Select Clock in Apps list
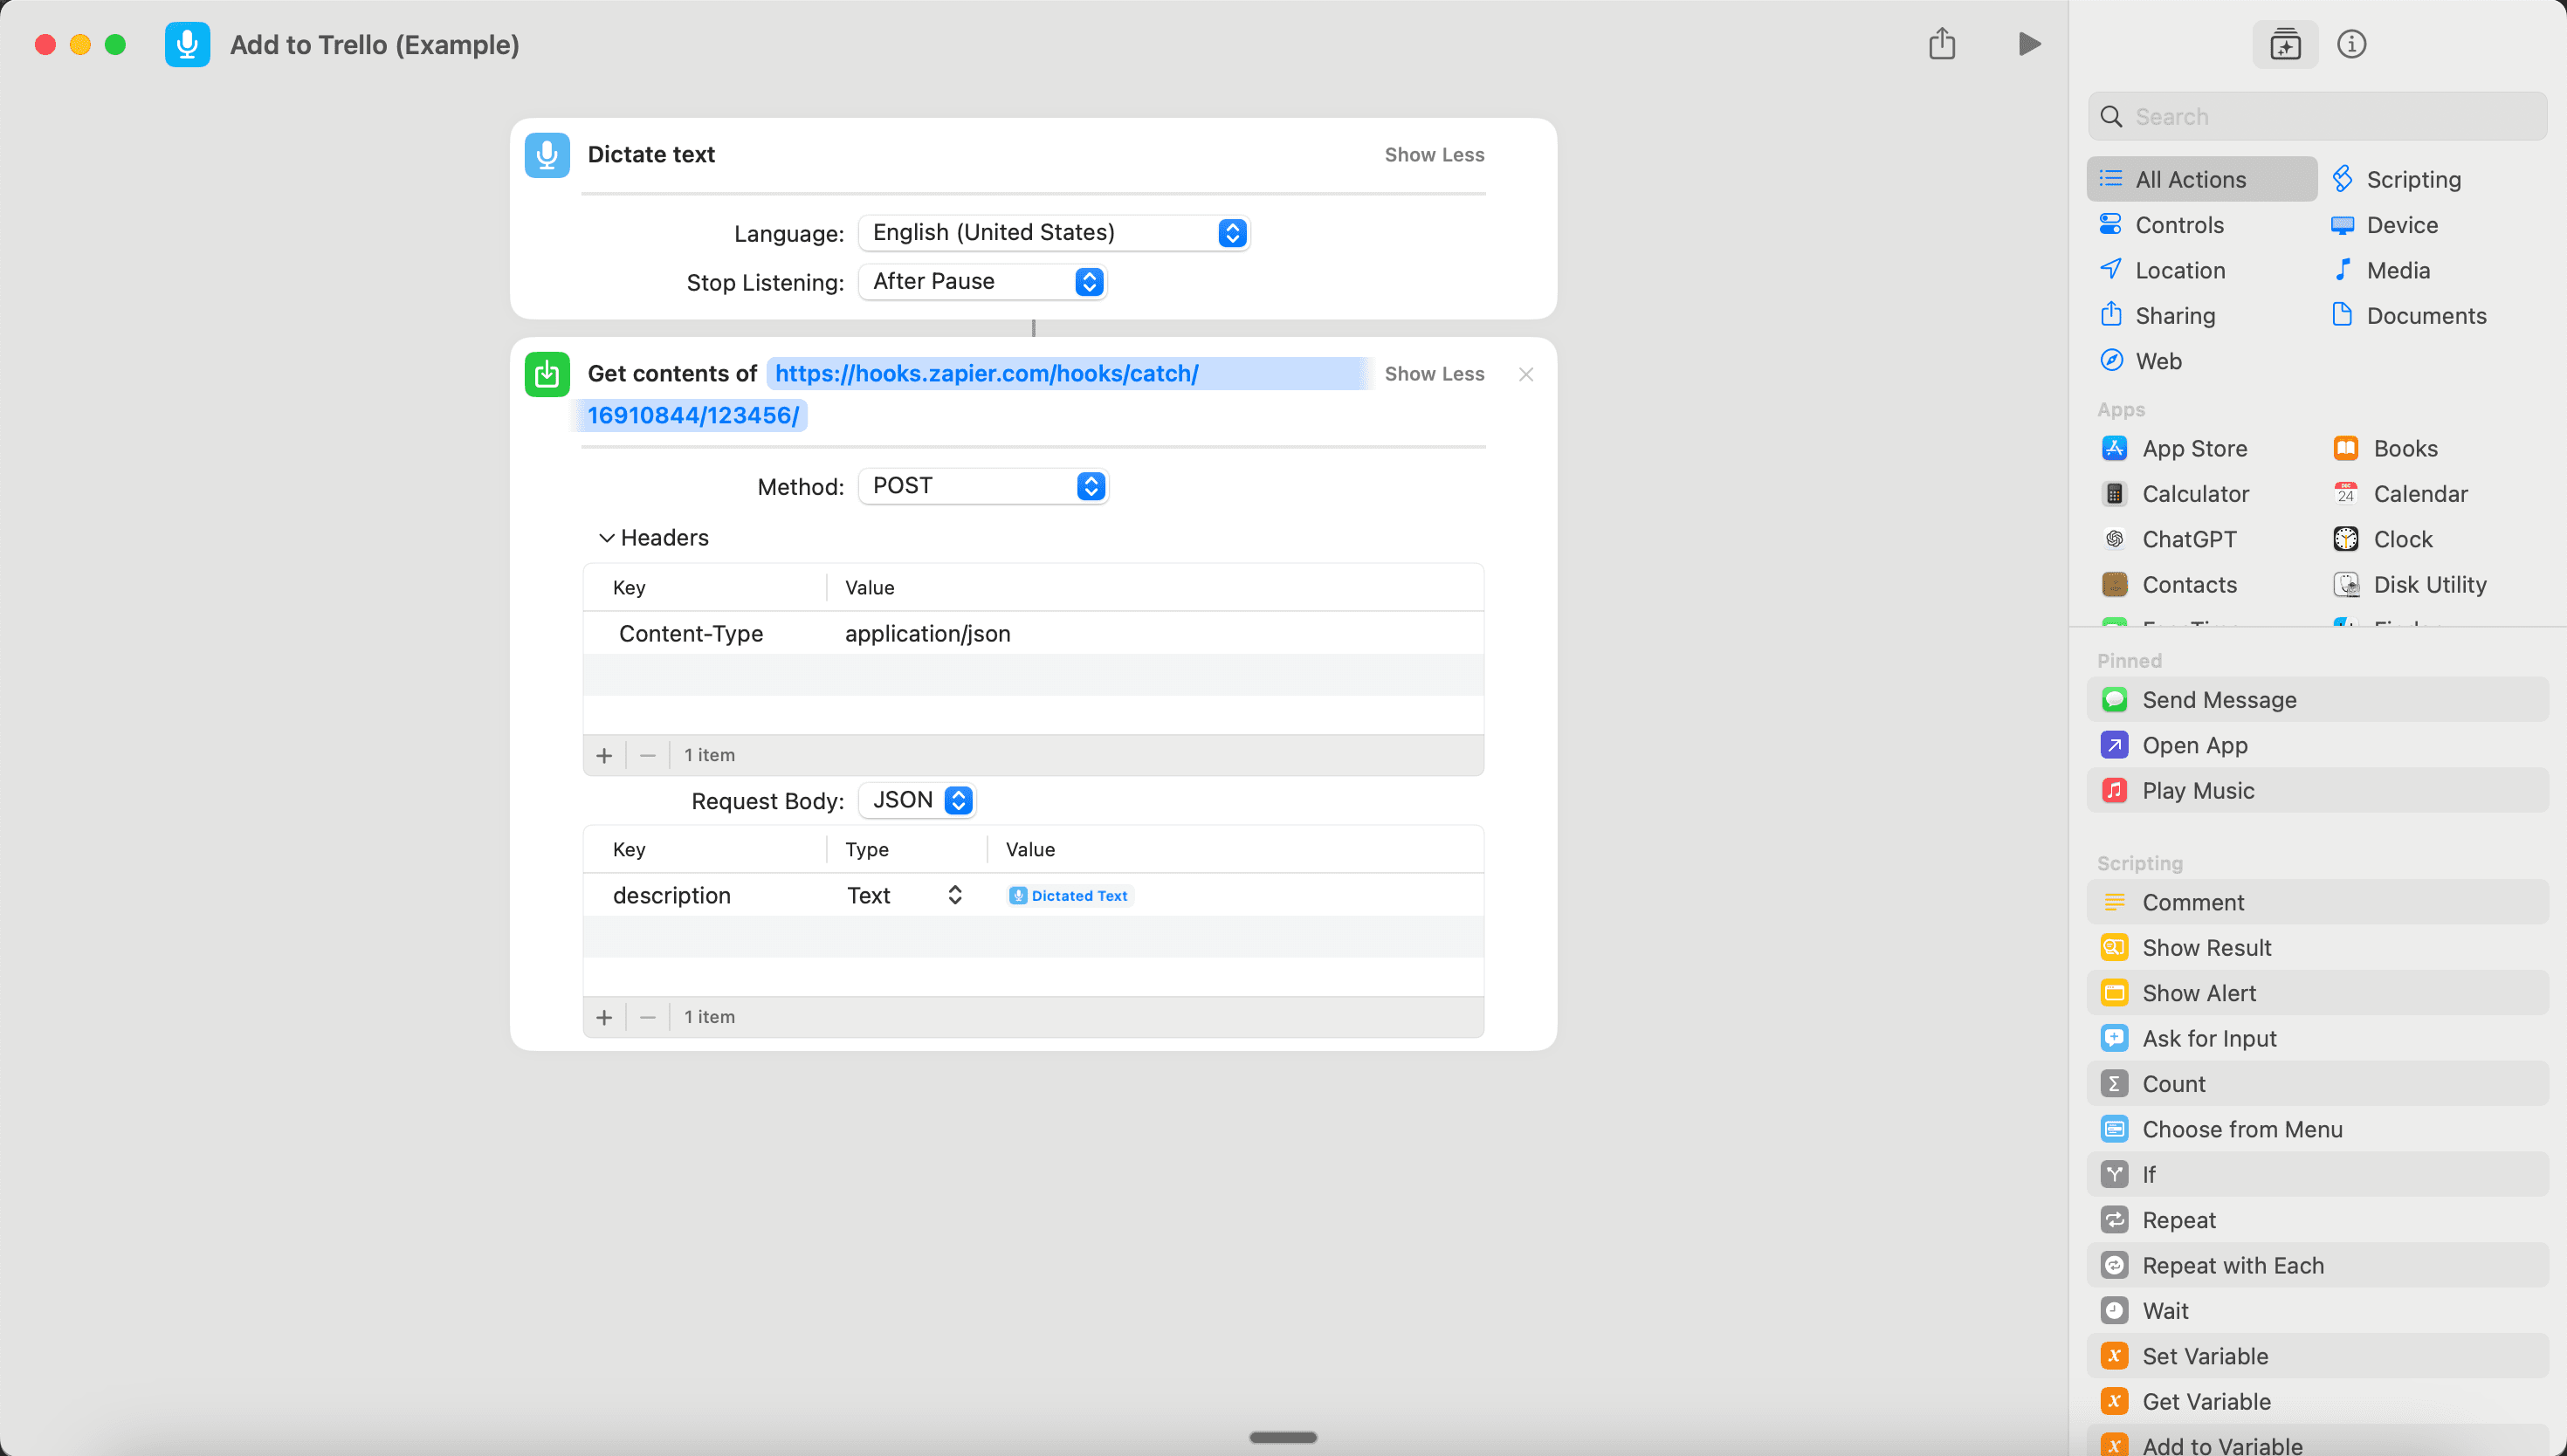Screen dimensions: 2567x1456 tap(2383, 539)
